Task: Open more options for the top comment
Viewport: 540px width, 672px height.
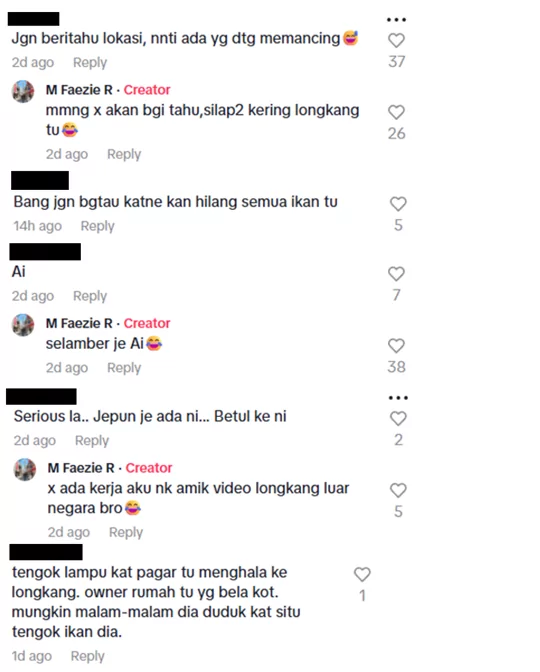Action: pyautogui.click(x=396, y=20)
